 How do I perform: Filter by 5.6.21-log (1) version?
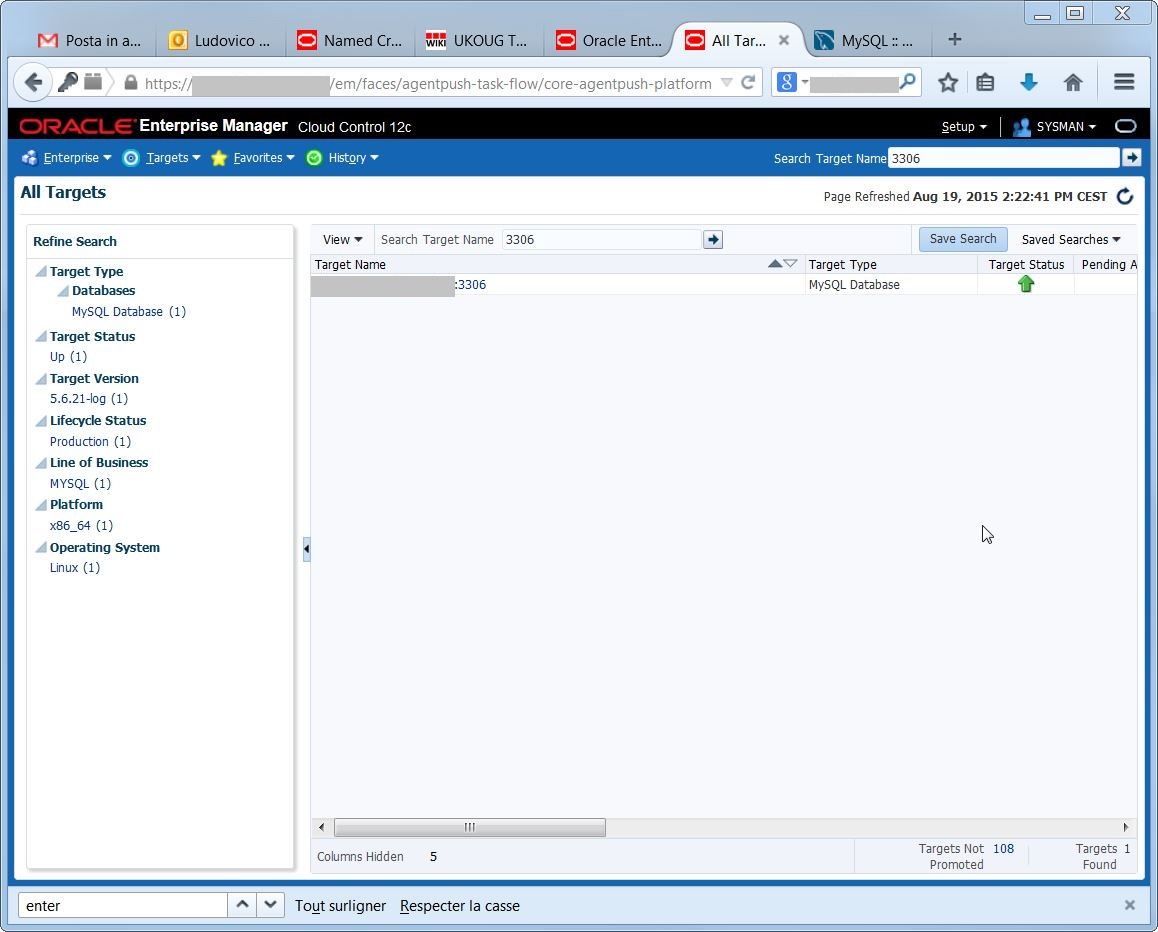[89, 399]
